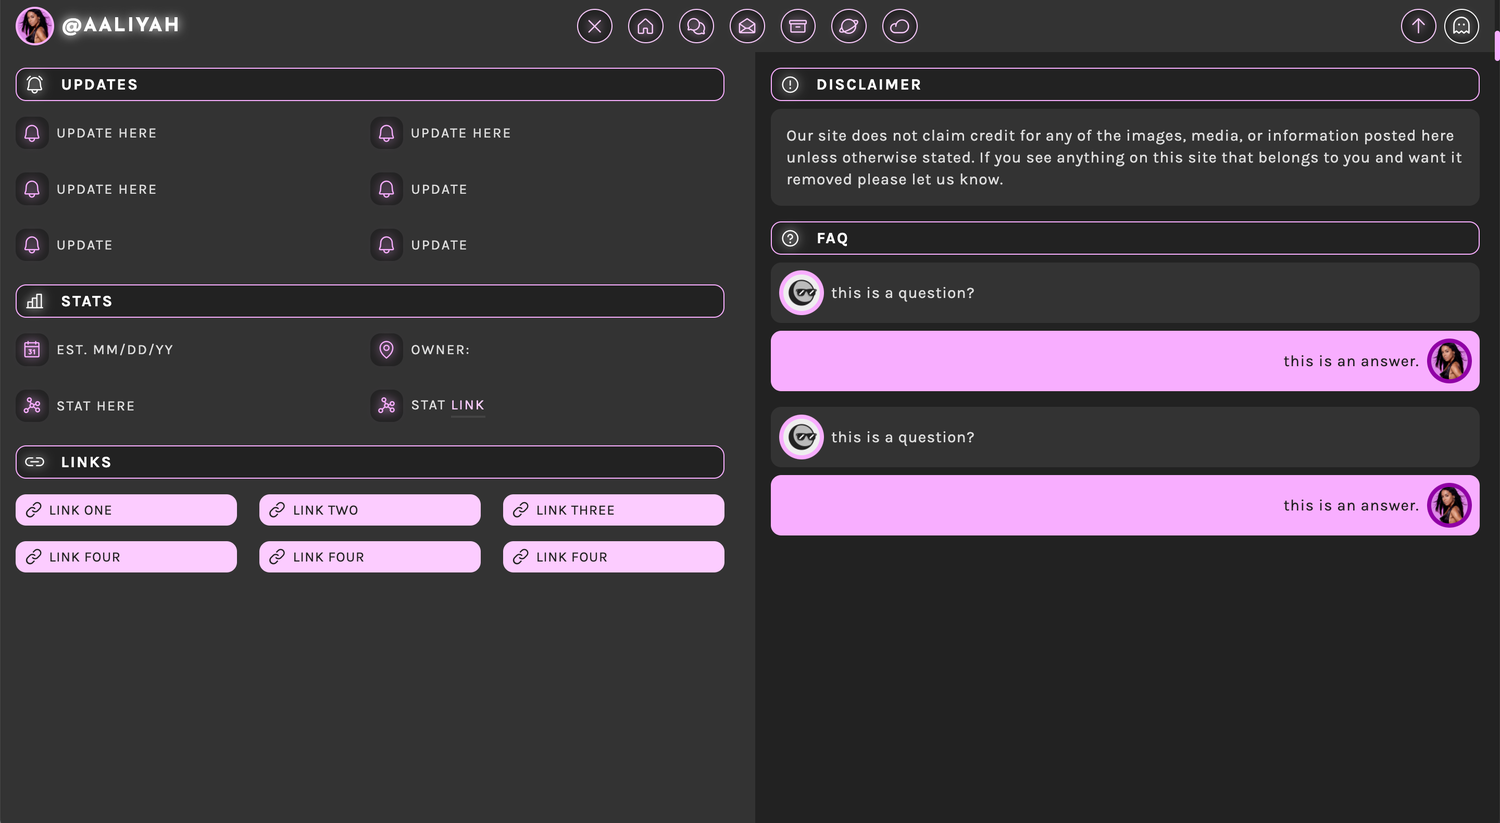Open the FAQ section header
This screenshot has height=823, width=1500.
pos(1124,238)
